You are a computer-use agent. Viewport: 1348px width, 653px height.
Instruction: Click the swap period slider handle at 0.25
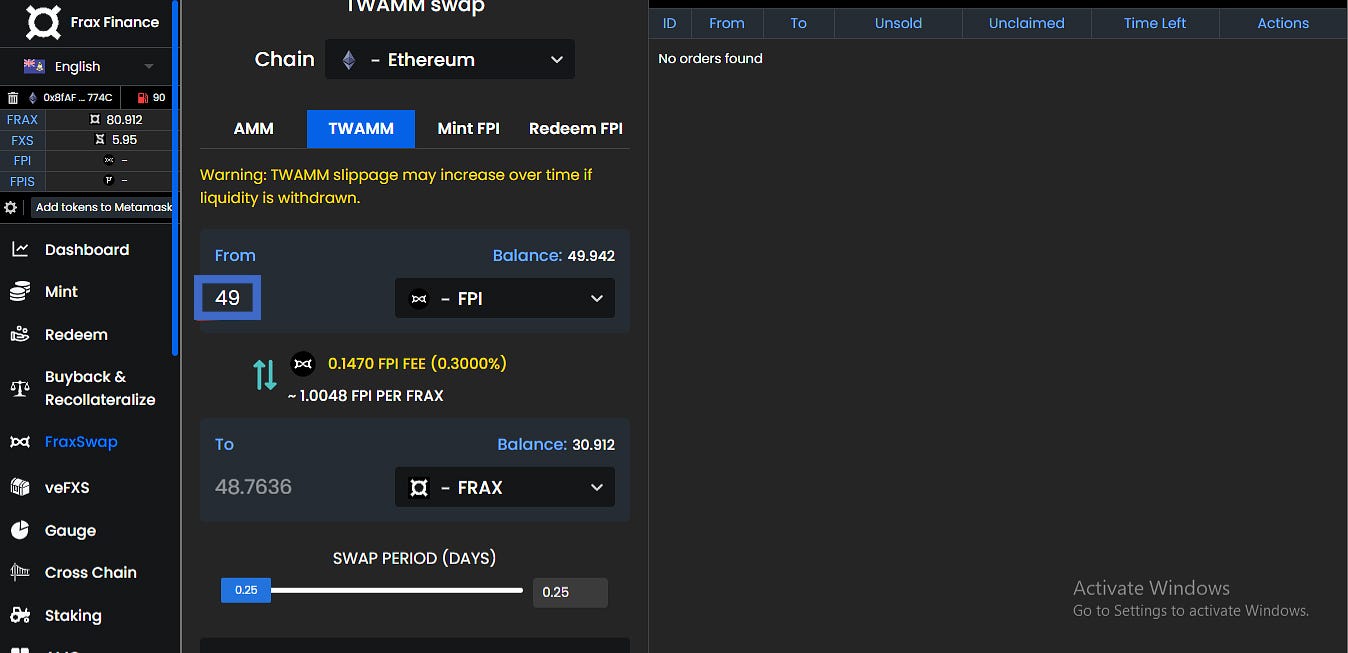point(246,590)
